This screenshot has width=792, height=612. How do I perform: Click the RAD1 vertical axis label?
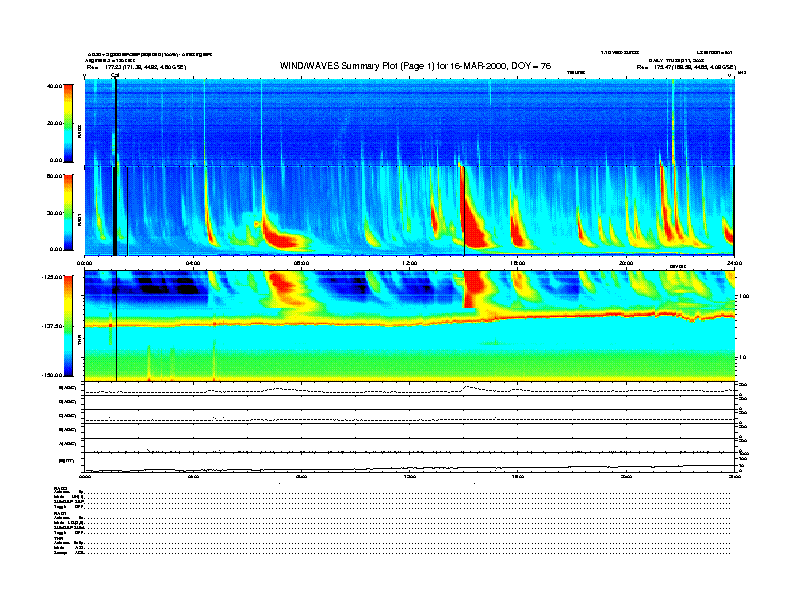pos(79,219)
